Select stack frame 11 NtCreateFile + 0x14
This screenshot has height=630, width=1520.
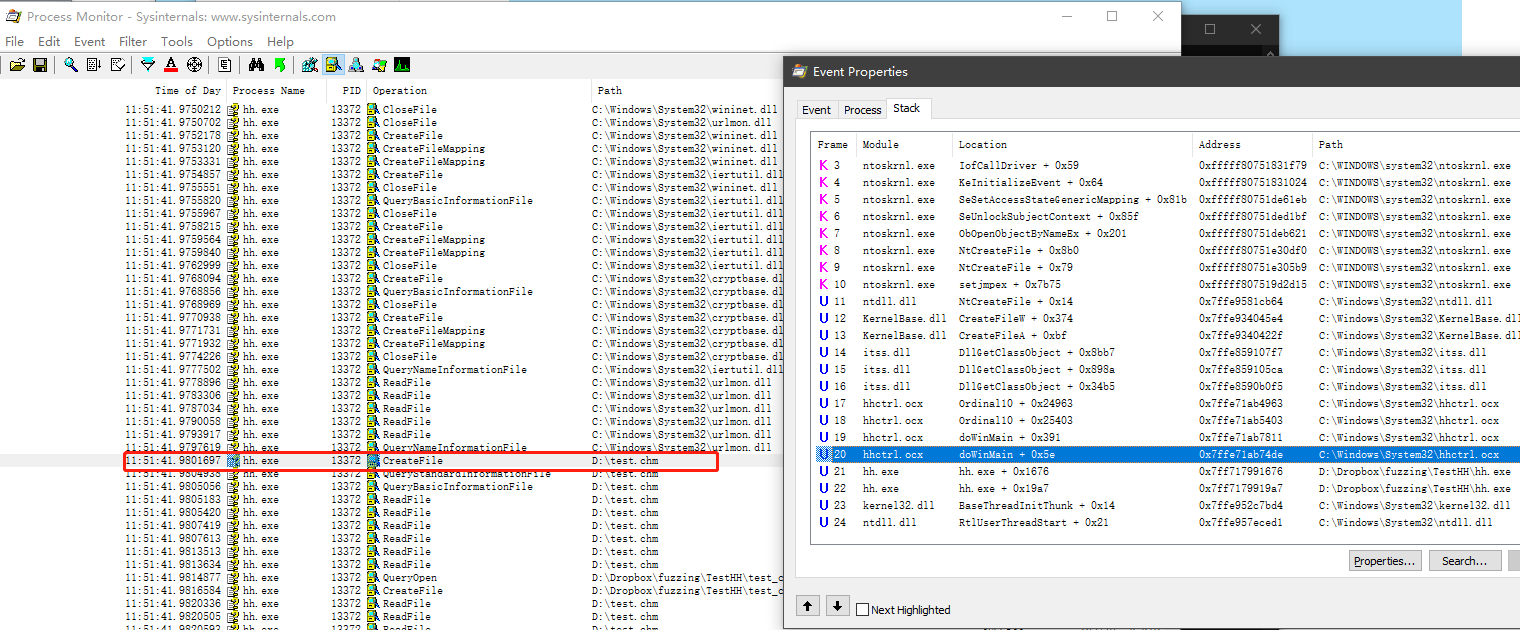coord(1165,302)
